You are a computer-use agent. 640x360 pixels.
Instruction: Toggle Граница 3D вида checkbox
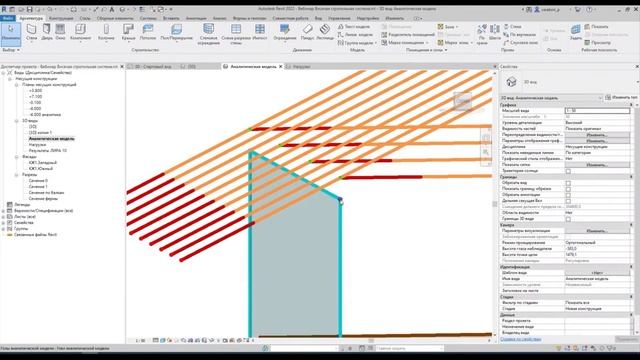(x=568, y=219)
